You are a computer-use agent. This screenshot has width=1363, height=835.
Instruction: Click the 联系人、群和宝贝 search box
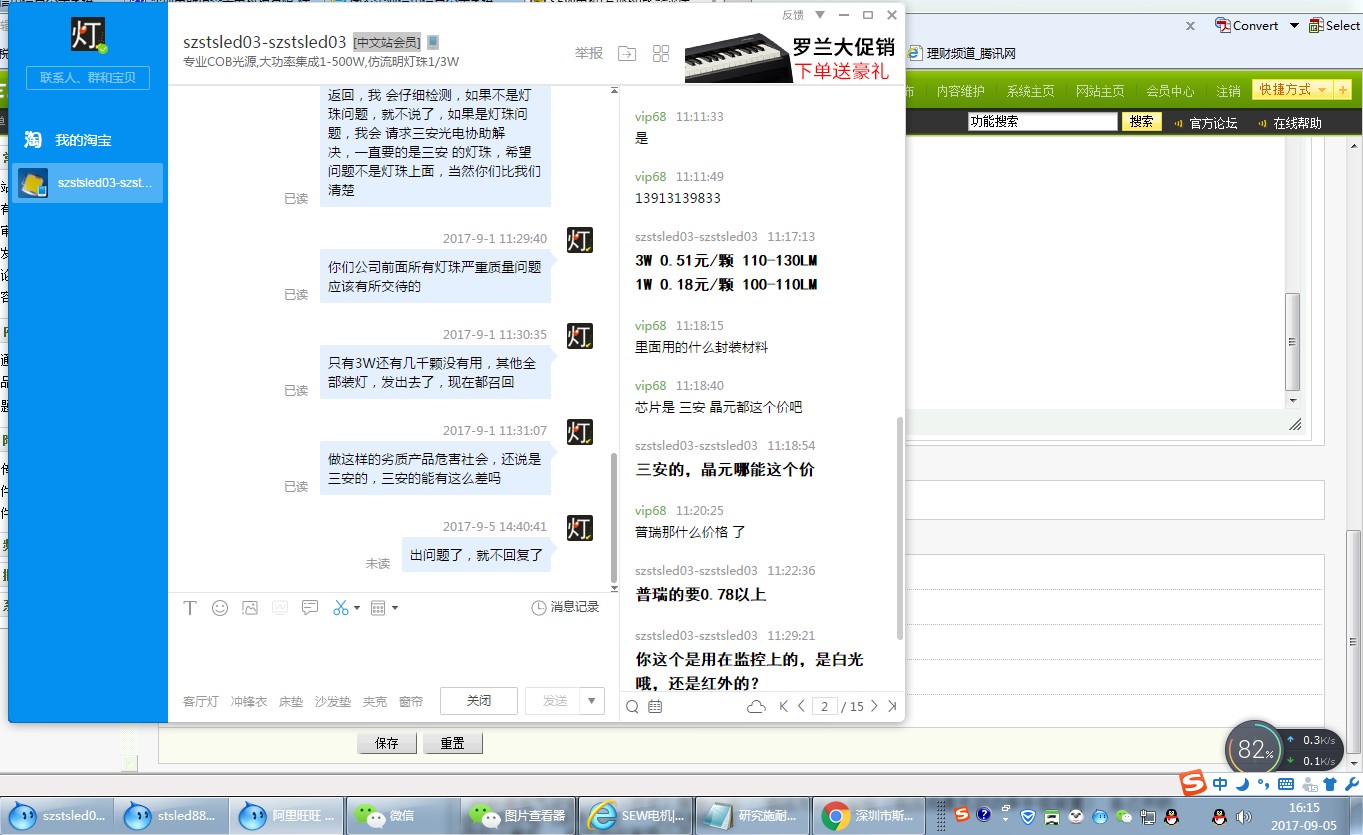click(88, 77)
